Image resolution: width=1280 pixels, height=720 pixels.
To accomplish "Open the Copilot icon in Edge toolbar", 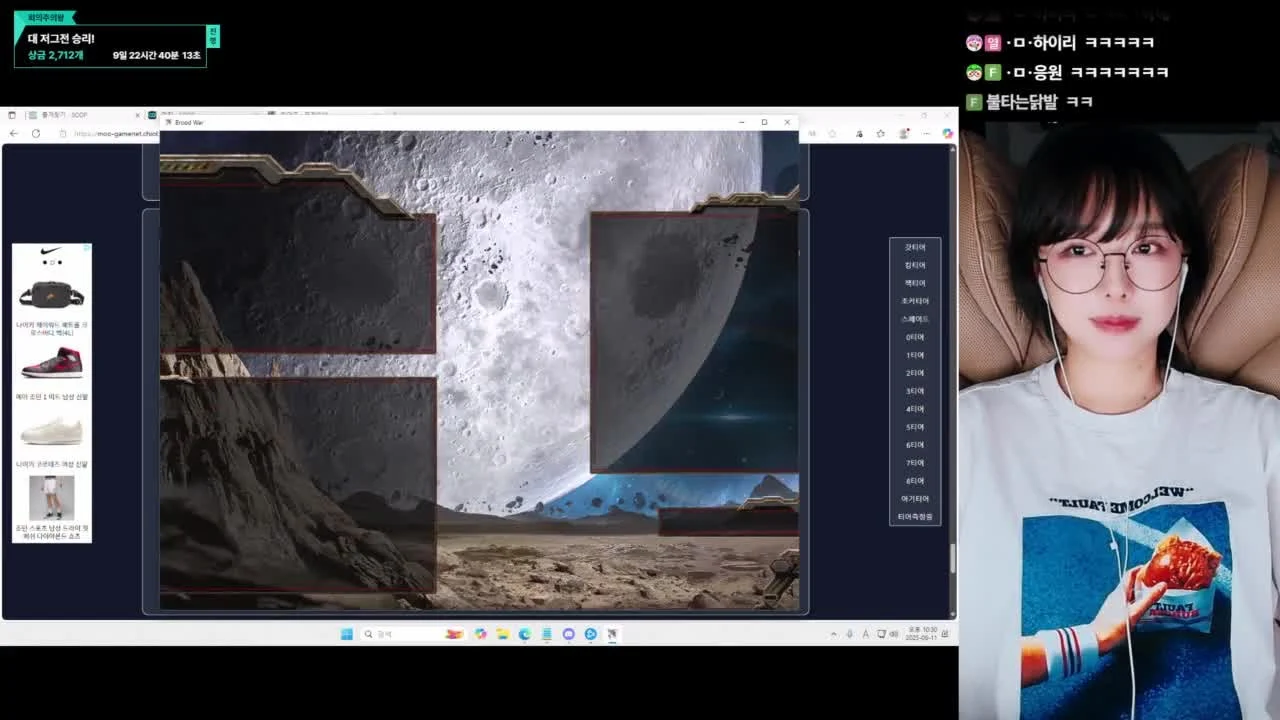I will [947, 133].
